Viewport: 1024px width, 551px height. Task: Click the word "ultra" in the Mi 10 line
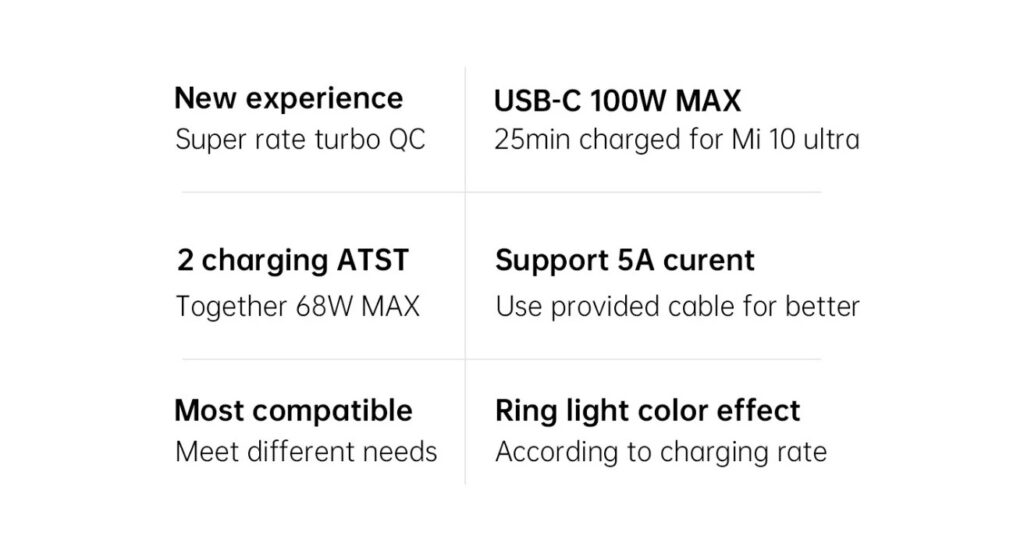(831, 139)
